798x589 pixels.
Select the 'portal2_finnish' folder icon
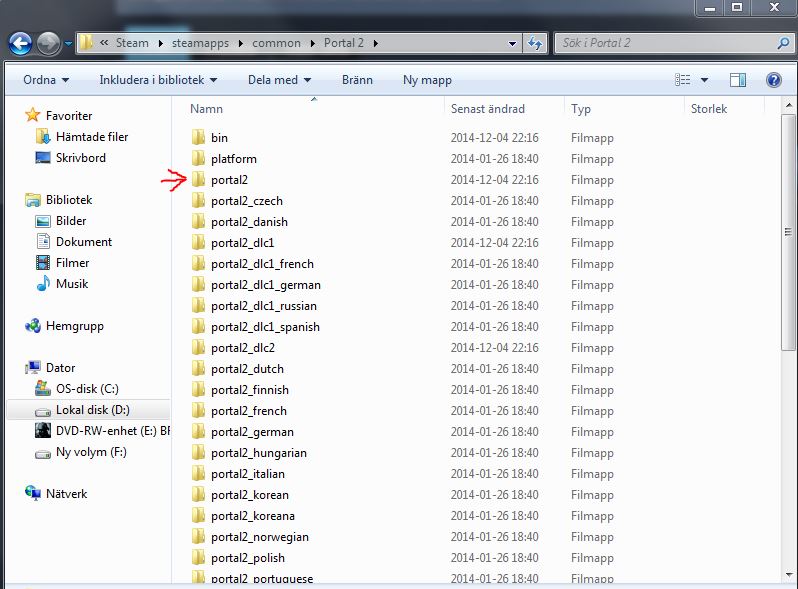[198, 389]
